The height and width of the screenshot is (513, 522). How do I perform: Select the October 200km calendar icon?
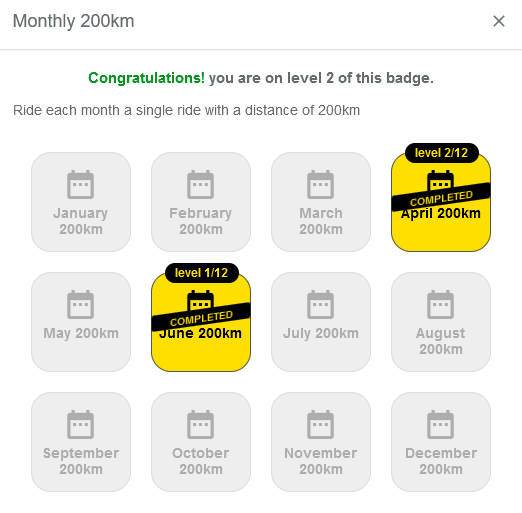click(x=200, y=424)
